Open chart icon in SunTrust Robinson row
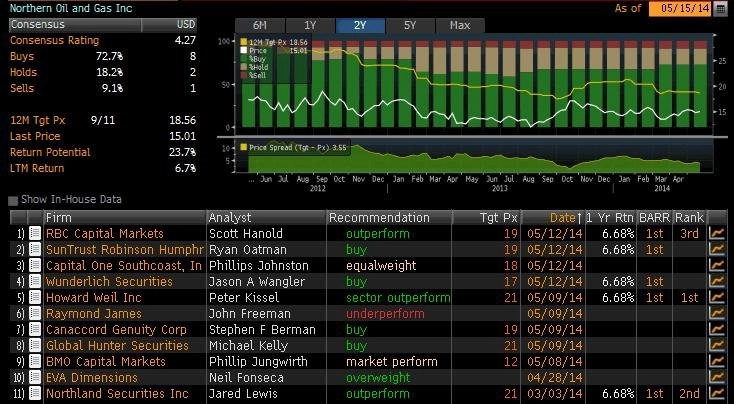 (717, 249)
